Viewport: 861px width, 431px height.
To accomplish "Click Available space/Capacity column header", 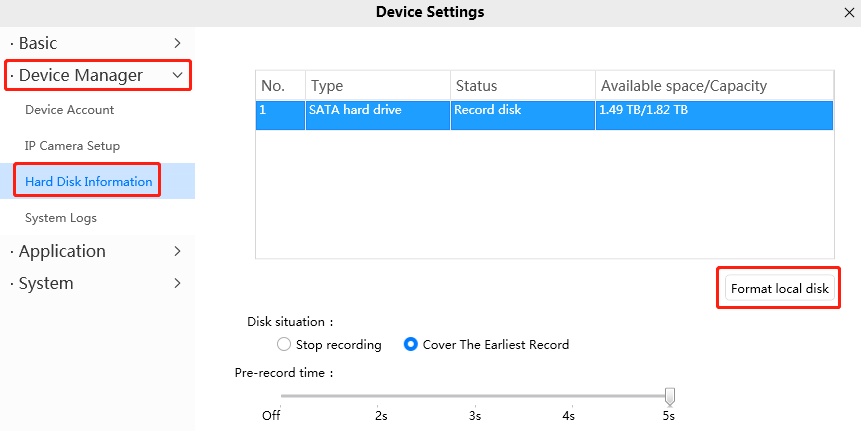I will coord(714,86).
